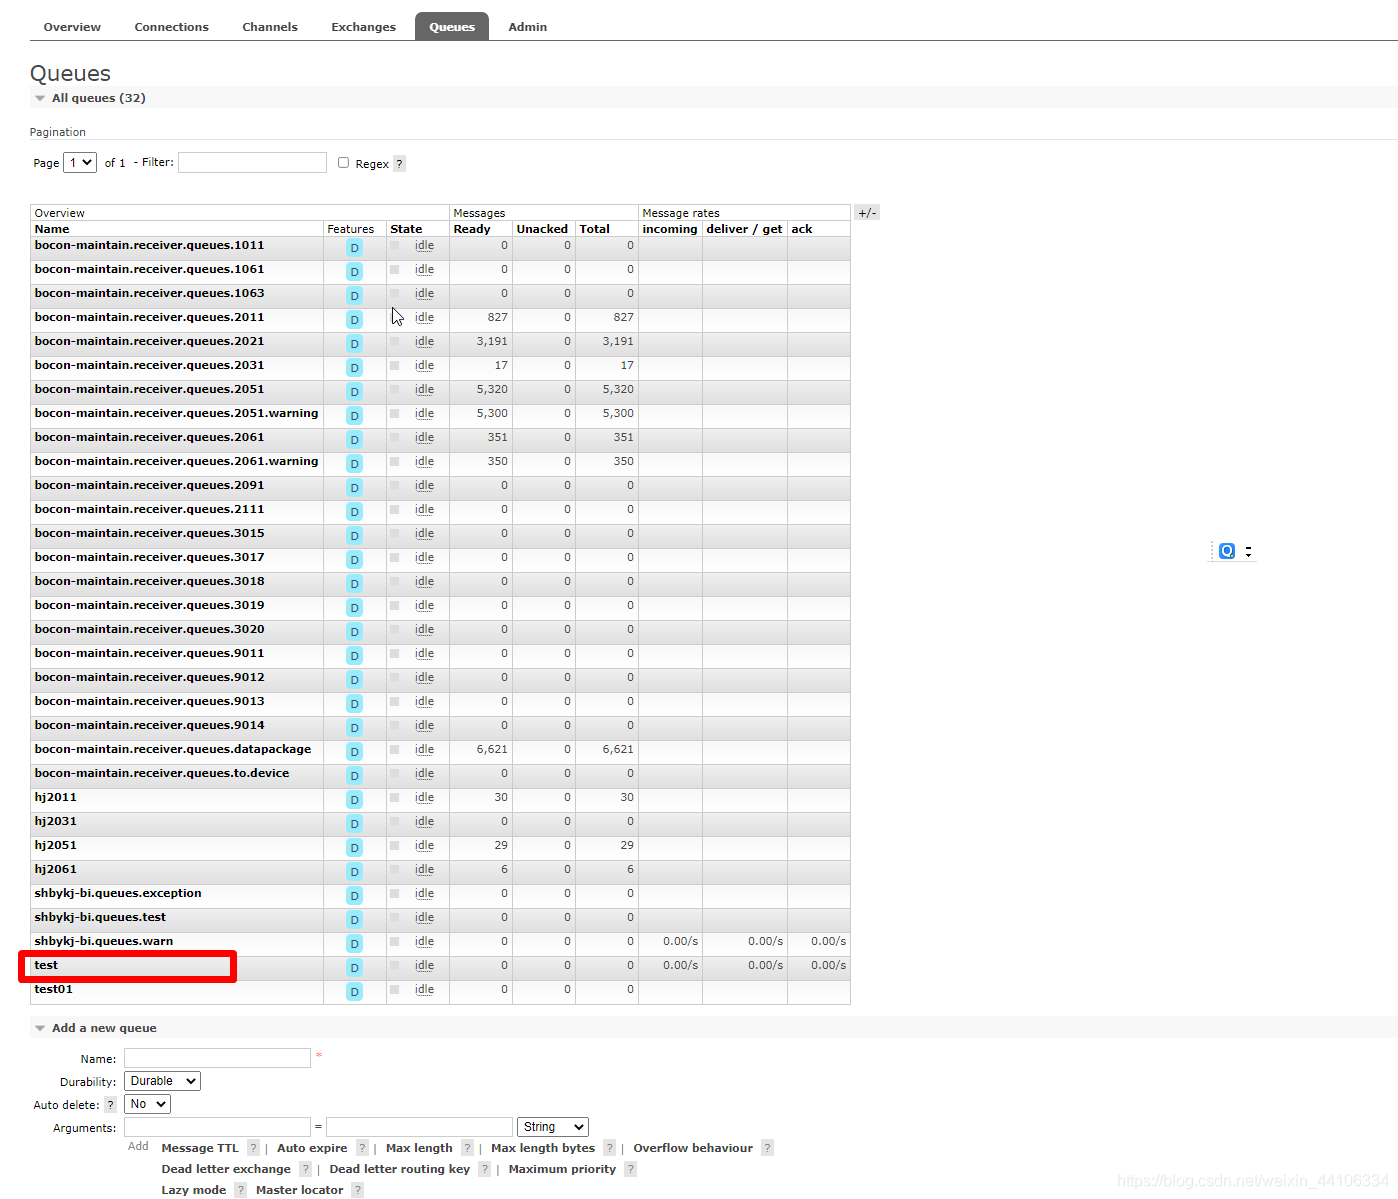Open the hj2011 queue
This screenshot has height=1199, width=1398.
[55, 797]
